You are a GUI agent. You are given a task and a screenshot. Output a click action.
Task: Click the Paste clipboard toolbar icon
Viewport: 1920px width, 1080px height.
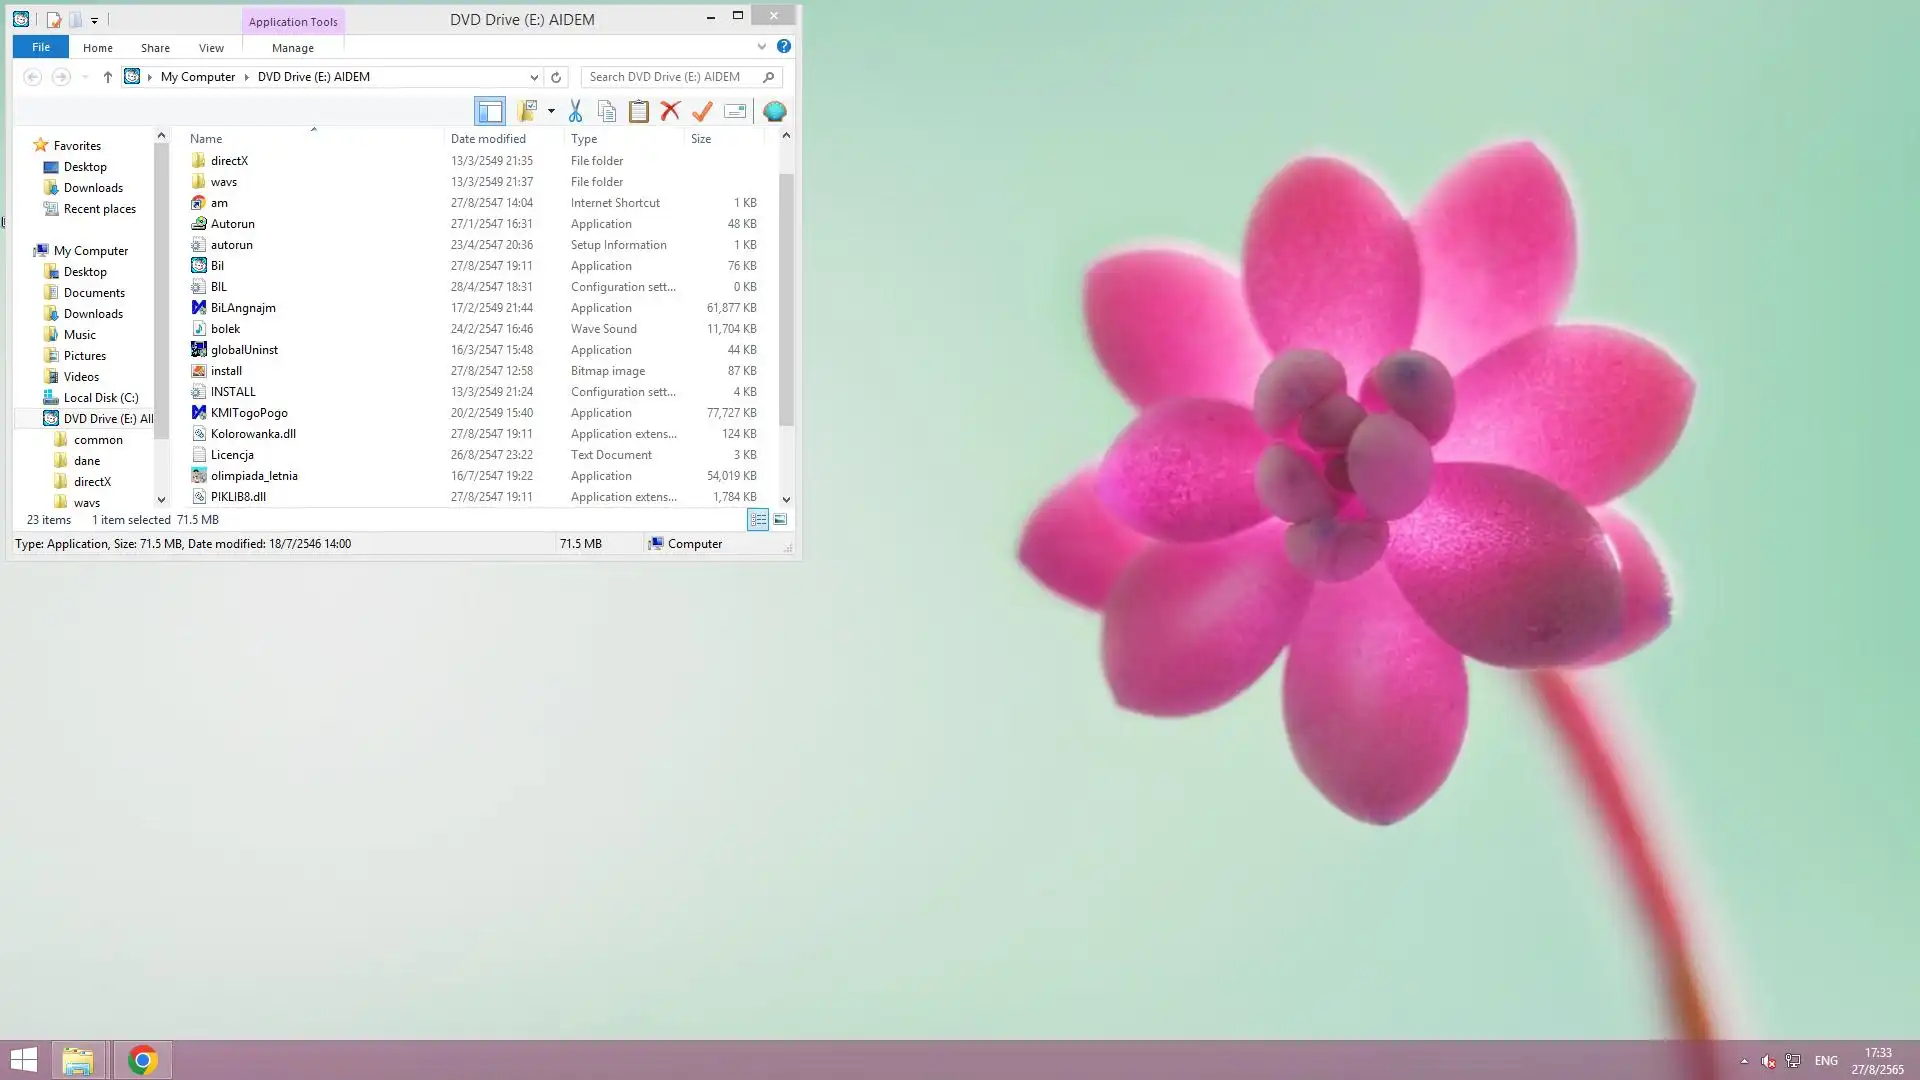click(x=638, y=111)
